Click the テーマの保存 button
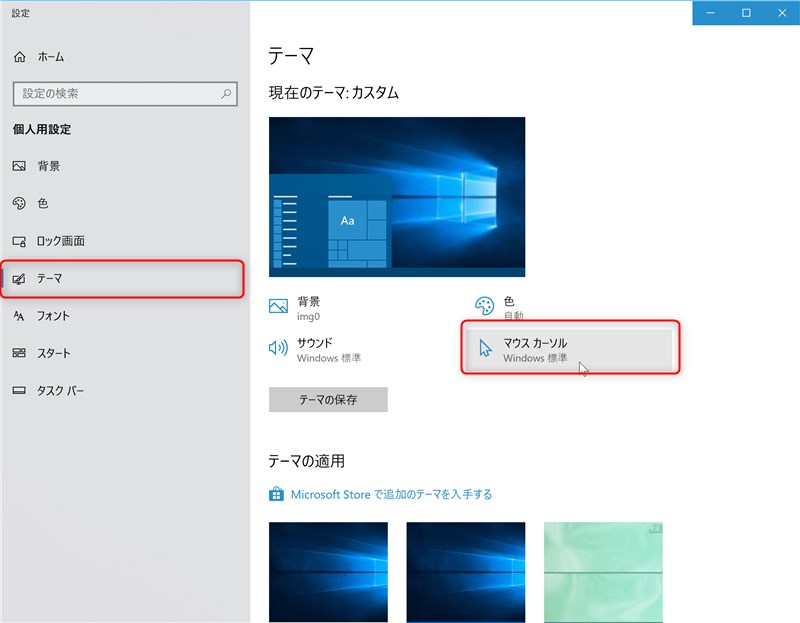800x623 pixels. (328, 400)
